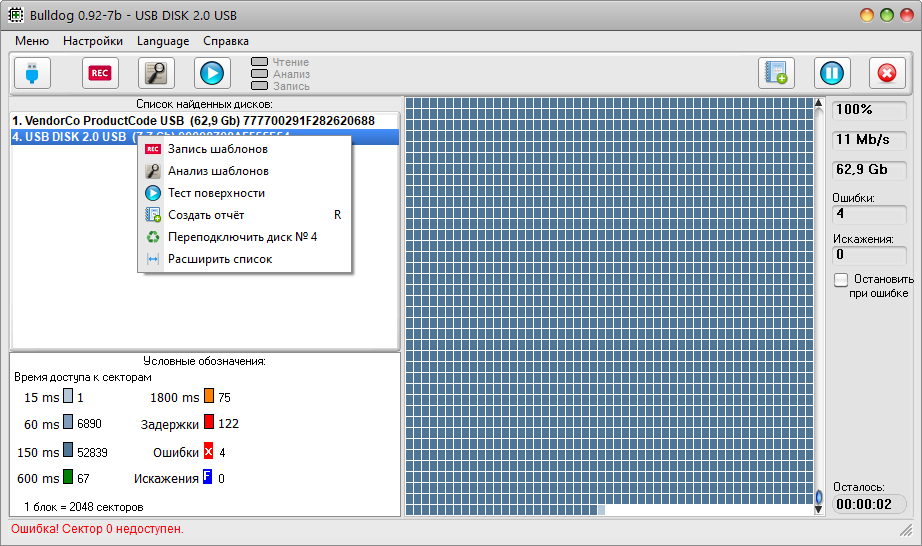The width and height of the screenshot is (922, 546).
Task: Click the 150 ms legend color swatch
Action: coord(68,450)
